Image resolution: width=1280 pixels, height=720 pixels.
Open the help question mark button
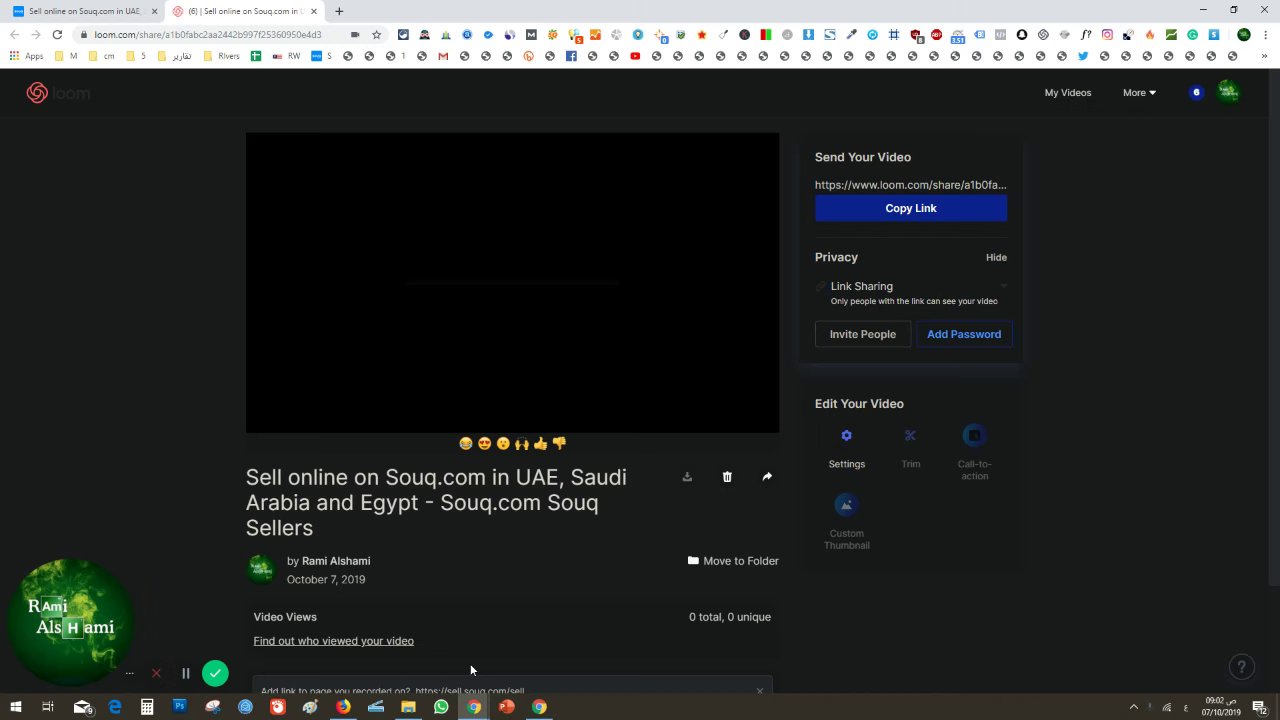[x=1241, y=666]
